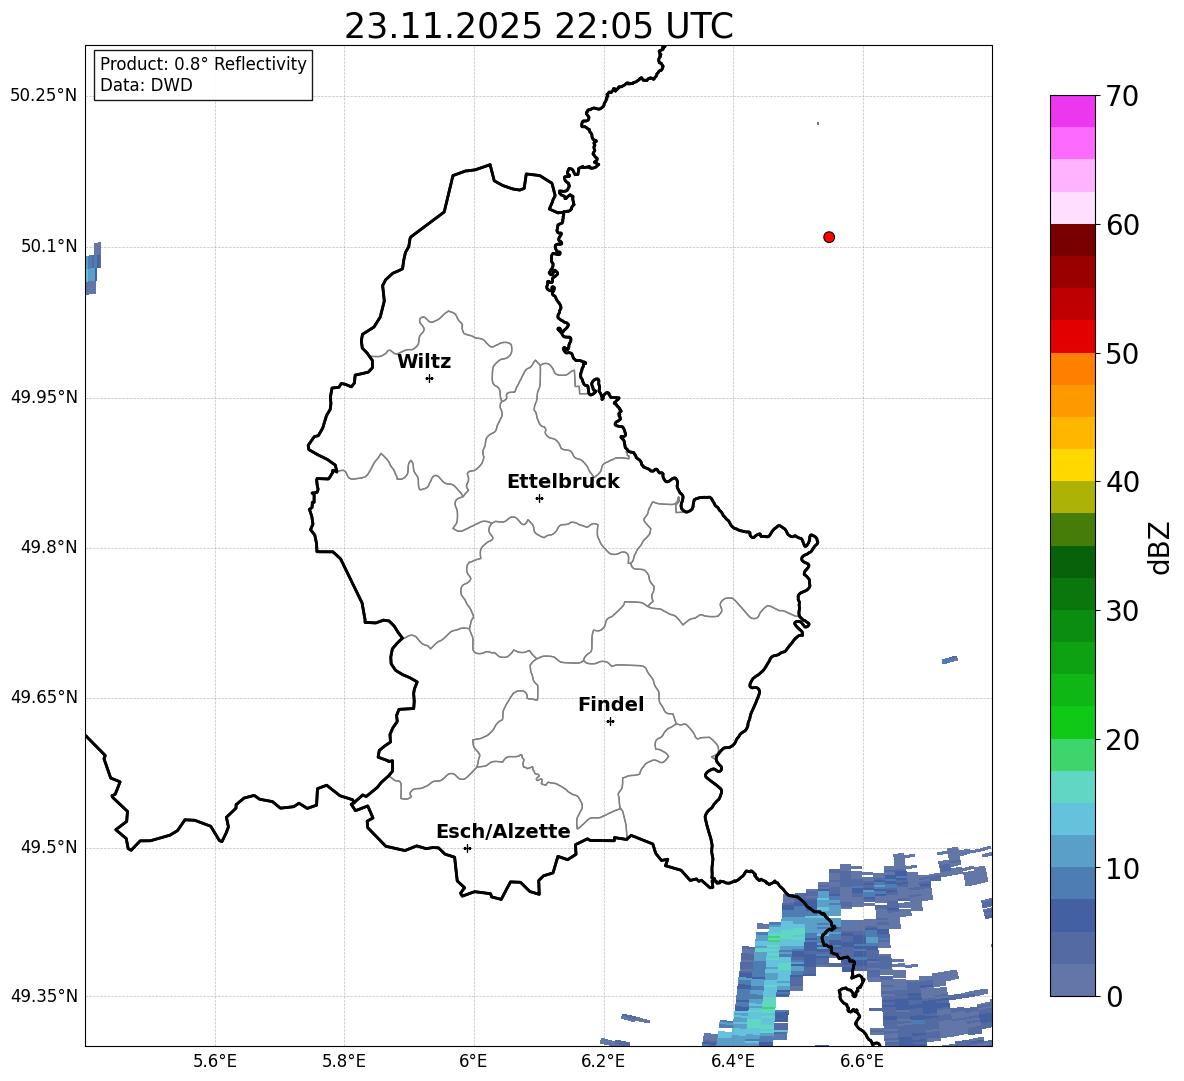Click the cross marker below Findel
This screenshot has height=1081, width=1184.
[610, 722]
